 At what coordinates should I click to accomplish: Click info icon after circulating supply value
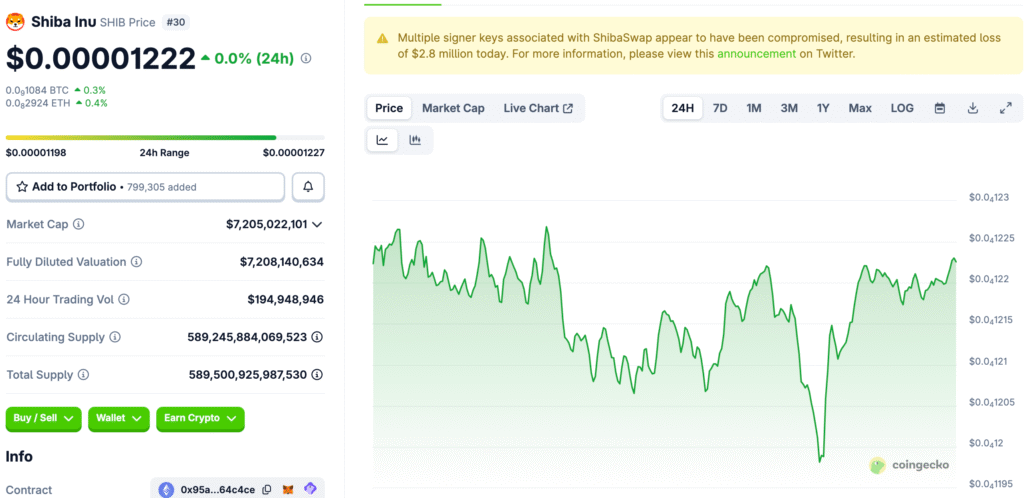(x=317, y=337)
